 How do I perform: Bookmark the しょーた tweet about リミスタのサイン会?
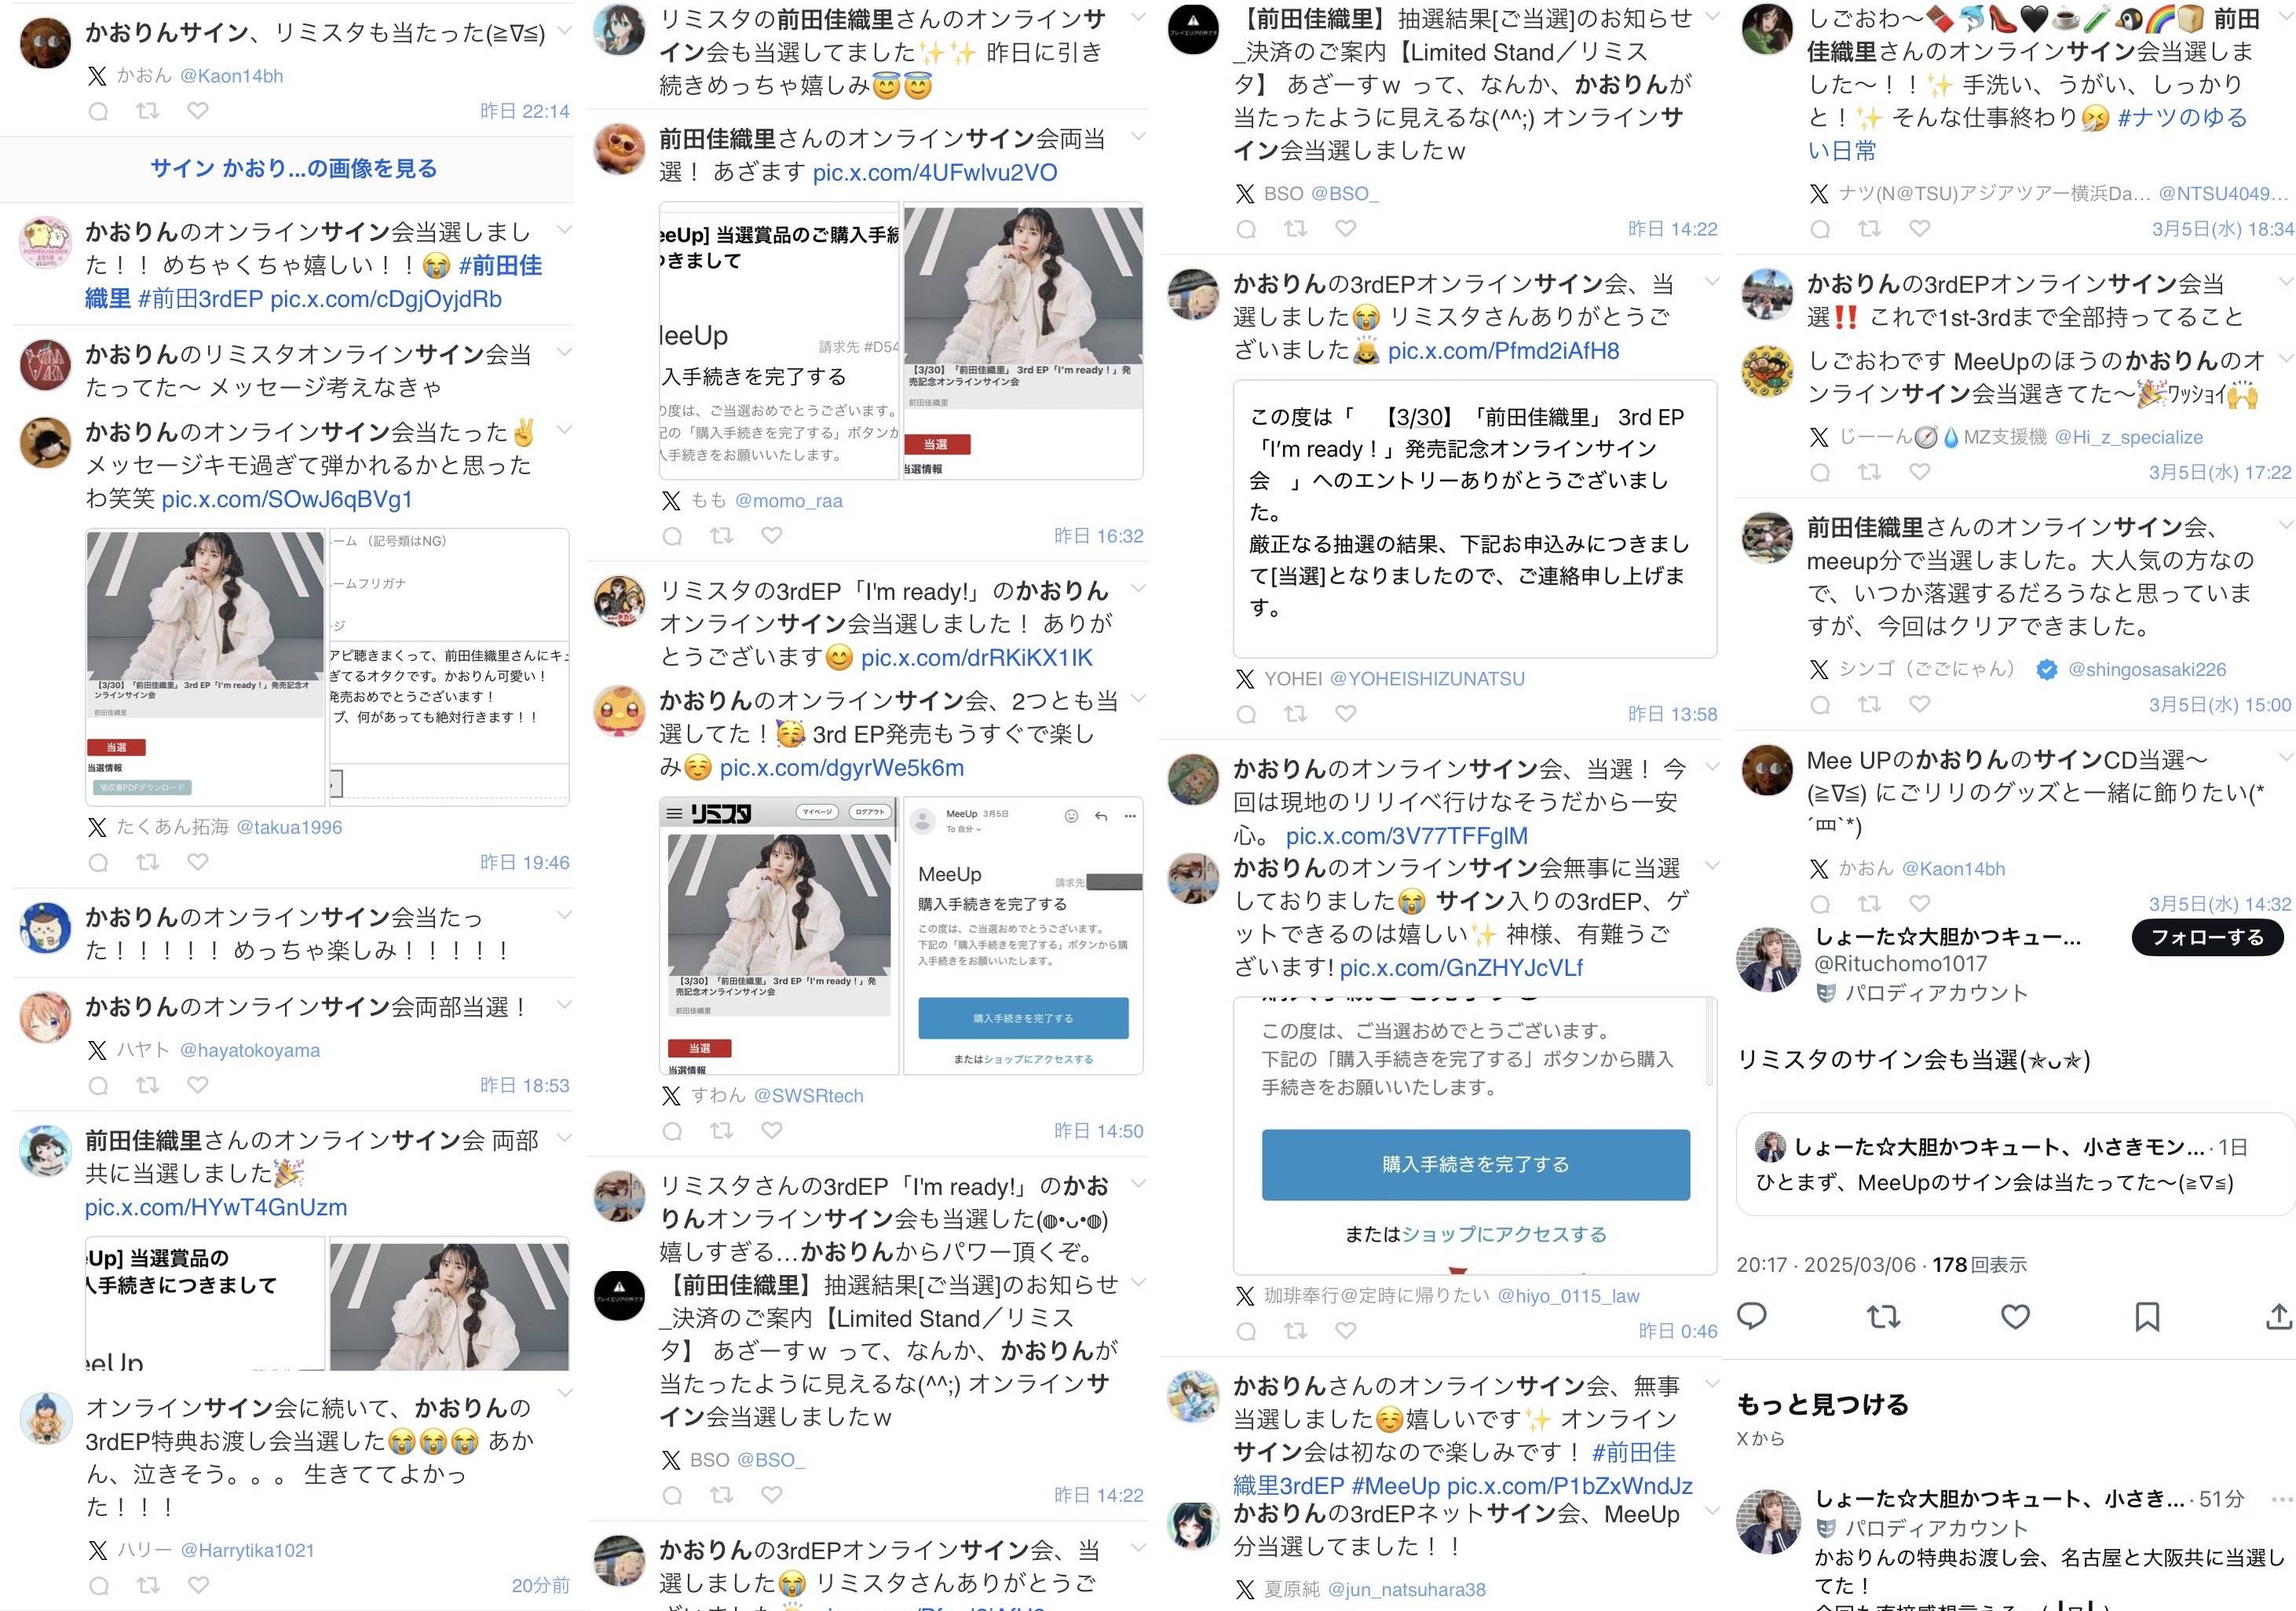2147,1317
